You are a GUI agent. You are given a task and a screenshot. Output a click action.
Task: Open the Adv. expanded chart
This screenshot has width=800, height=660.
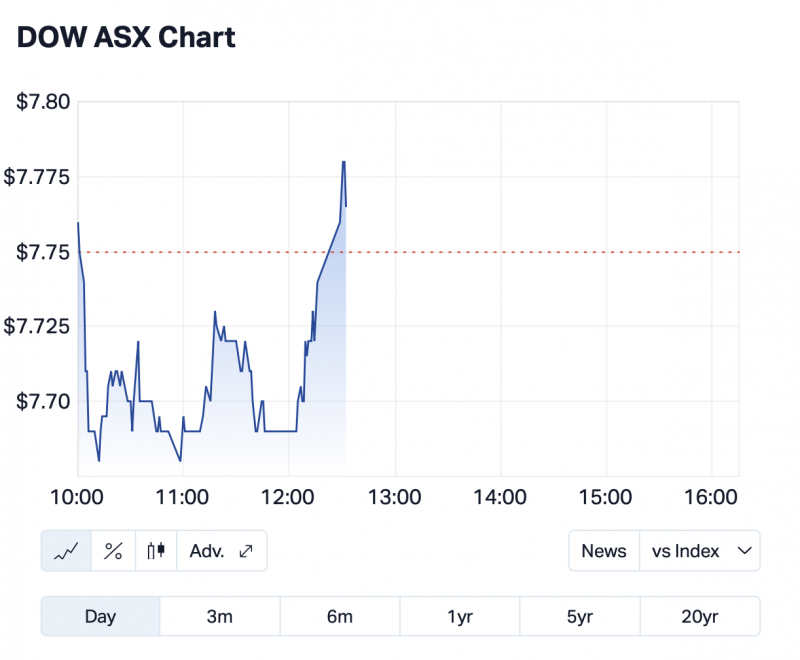coord(221,551)
